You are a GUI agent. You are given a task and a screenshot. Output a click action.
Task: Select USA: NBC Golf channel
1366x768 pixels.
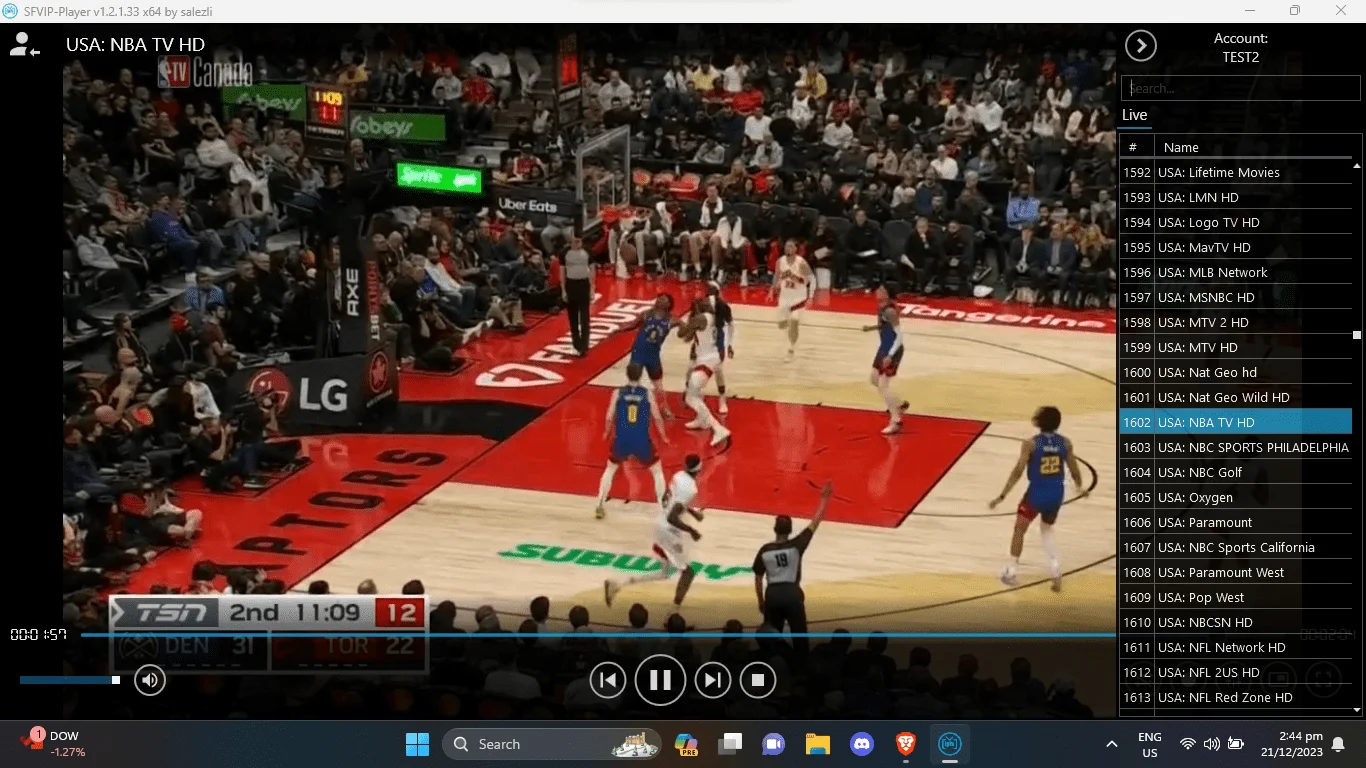pos(1236,472)
